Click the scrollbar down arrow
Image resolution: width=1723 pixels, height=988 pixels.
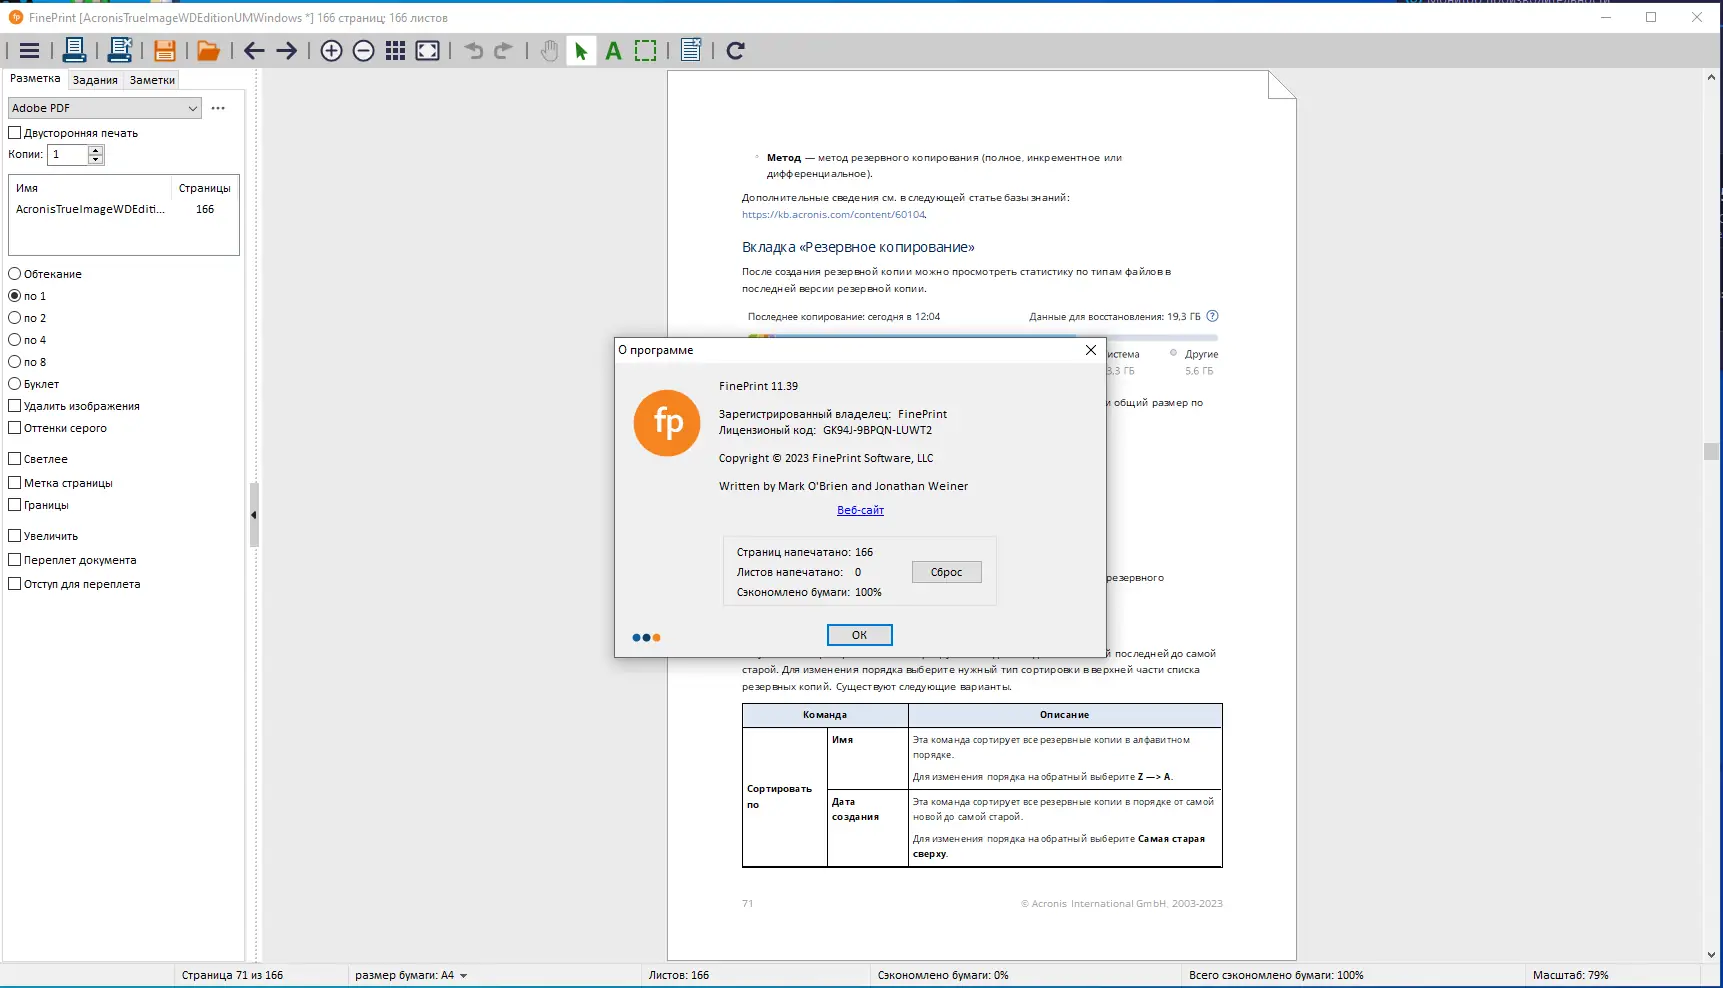(1711, 955)
